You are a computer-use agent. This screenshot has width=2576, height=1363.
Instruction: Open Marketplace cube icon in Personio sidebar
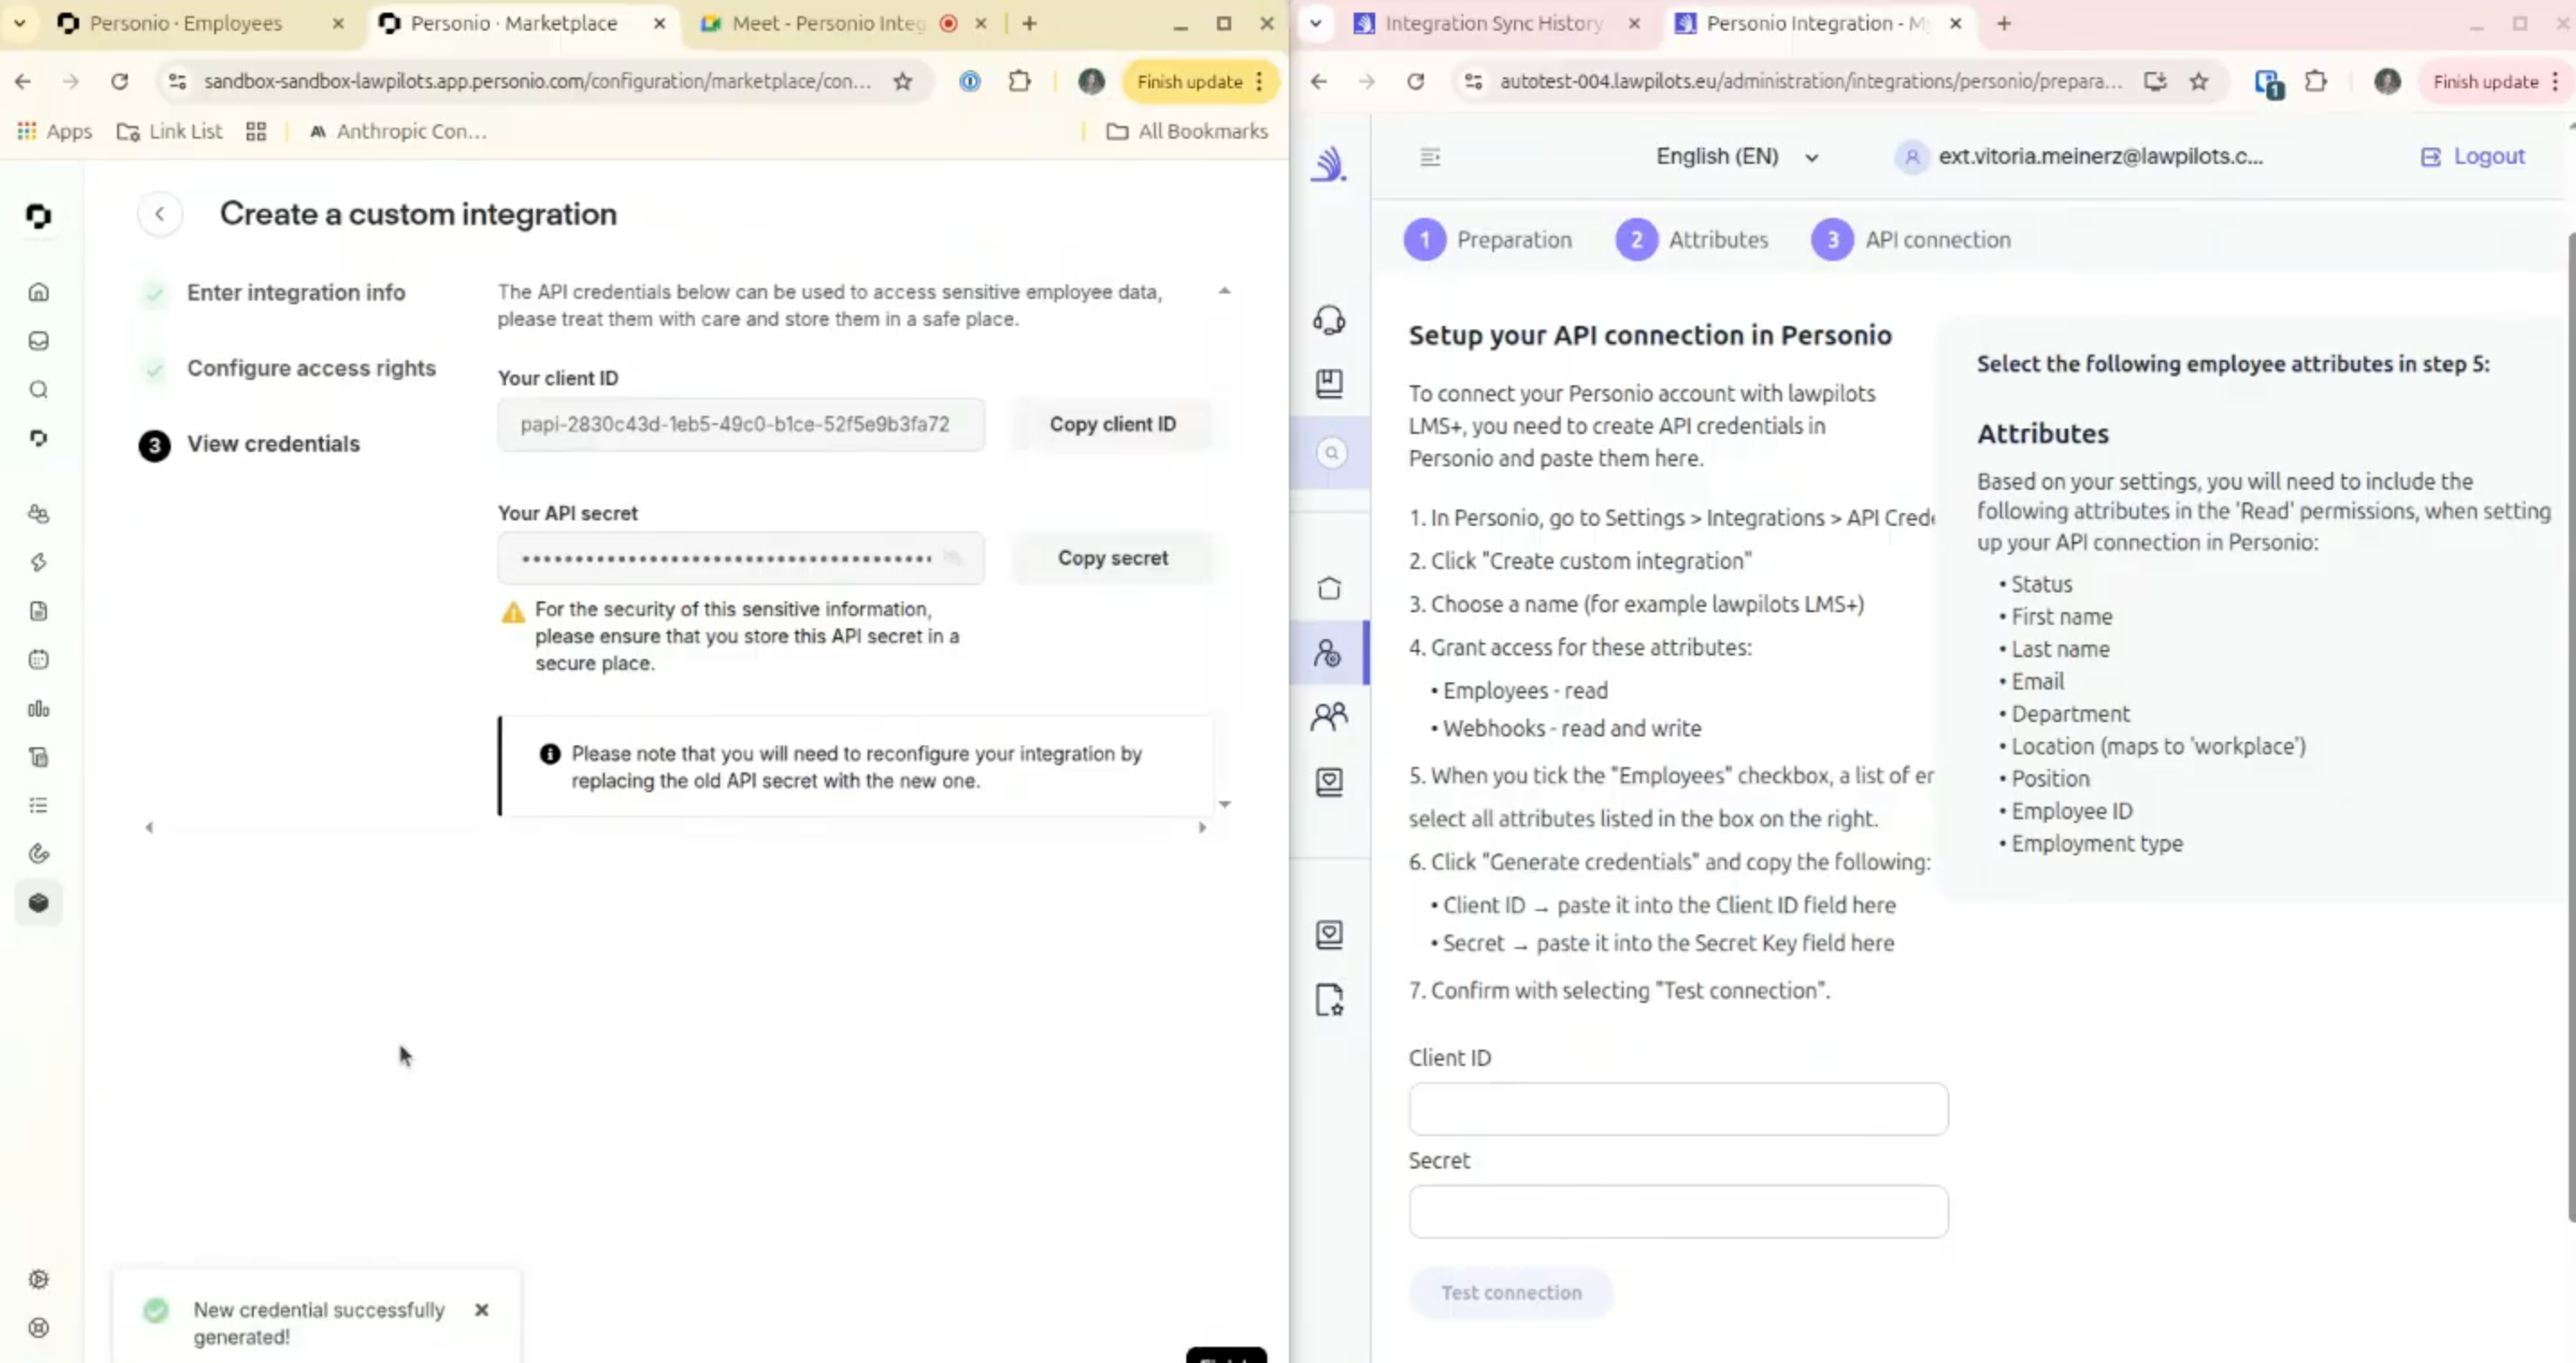[38, 903]
